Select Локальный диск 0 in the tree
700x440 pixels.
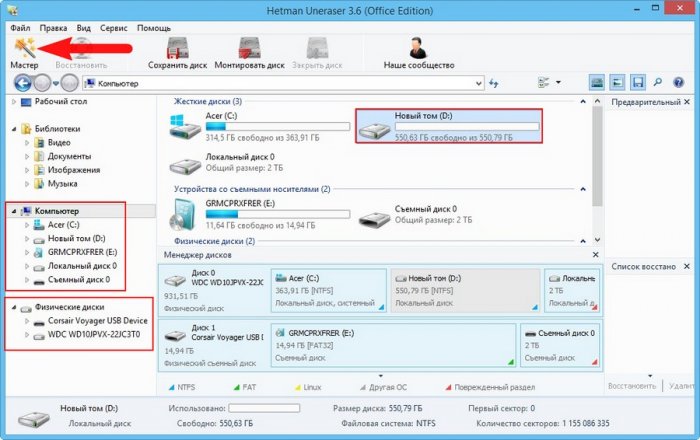pos(82,266)
